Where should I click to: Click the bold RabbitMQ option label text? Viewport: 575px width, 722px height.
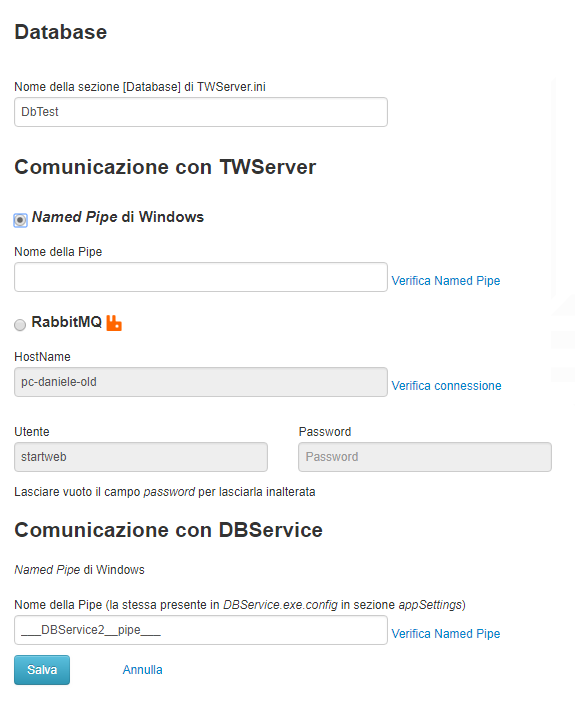pos(67,322)
